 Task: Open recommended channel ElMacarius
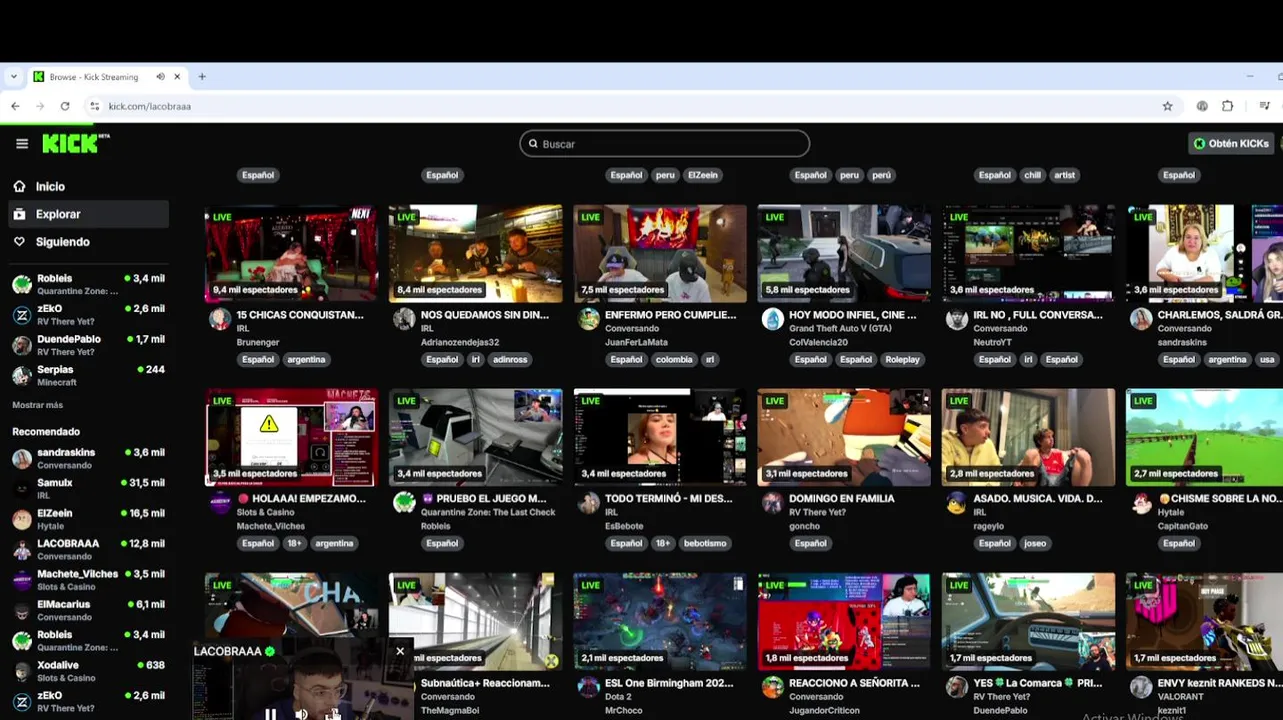88,610
